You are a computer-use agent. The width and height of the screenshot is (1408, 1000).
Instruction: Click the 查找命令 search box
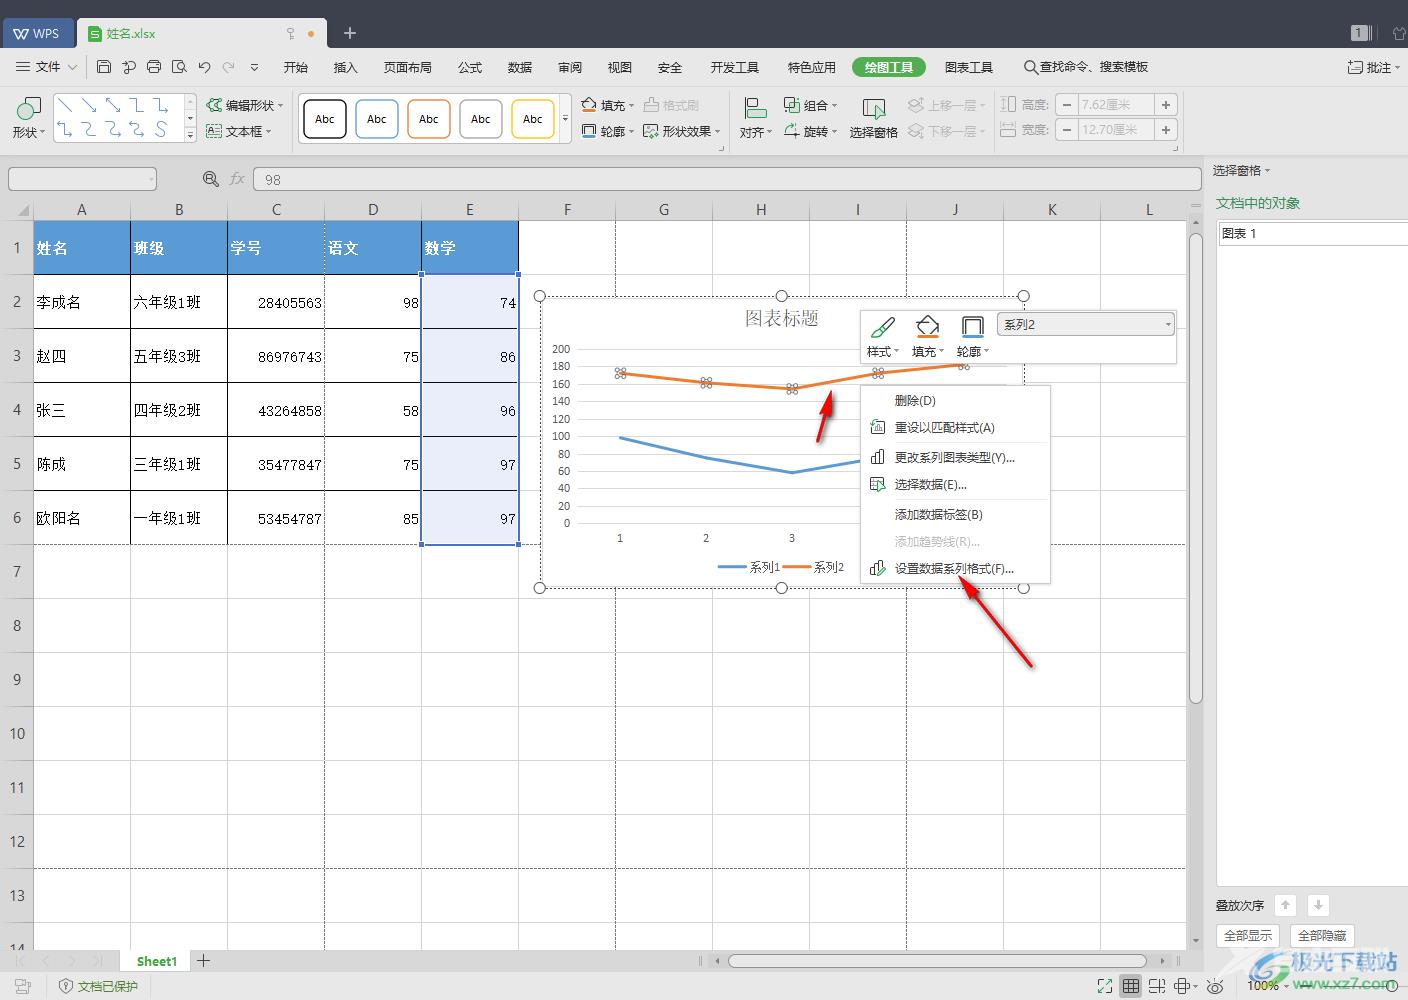1086,67
